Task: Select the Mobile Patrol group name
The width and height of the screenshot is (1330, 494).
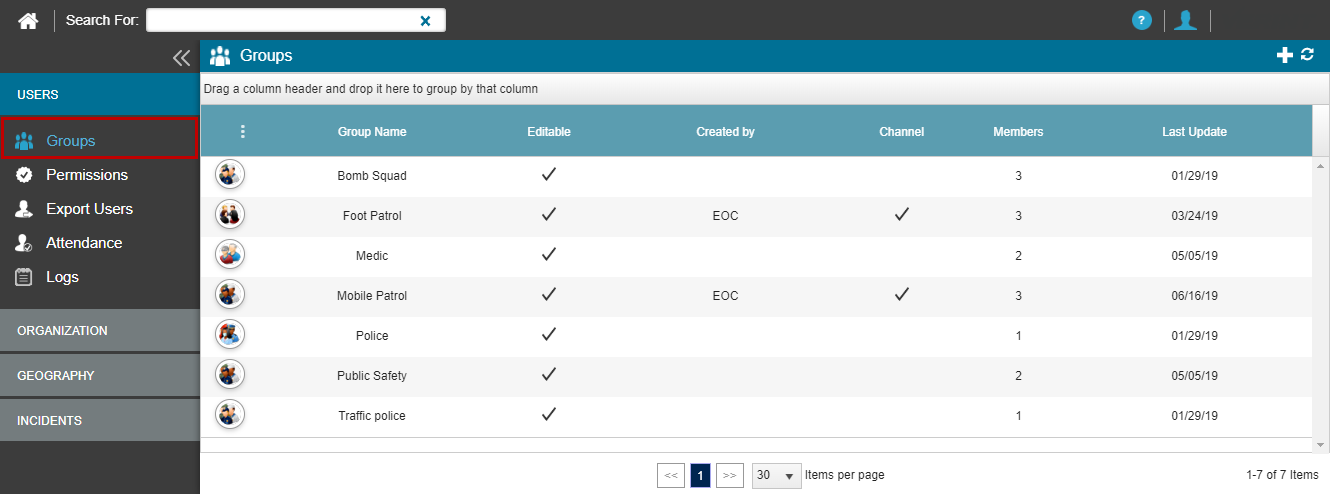Action: pos(372,296)
